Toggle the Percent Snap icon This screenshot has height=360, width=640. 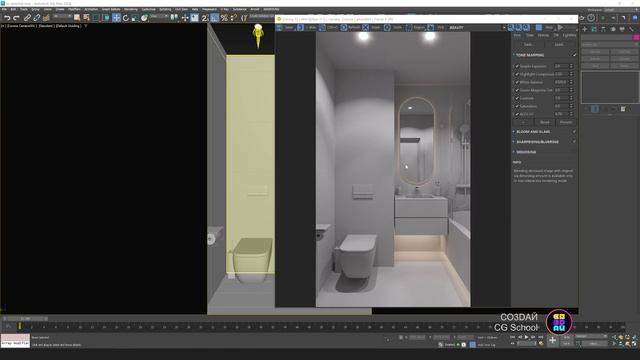(x=224, y=18)
